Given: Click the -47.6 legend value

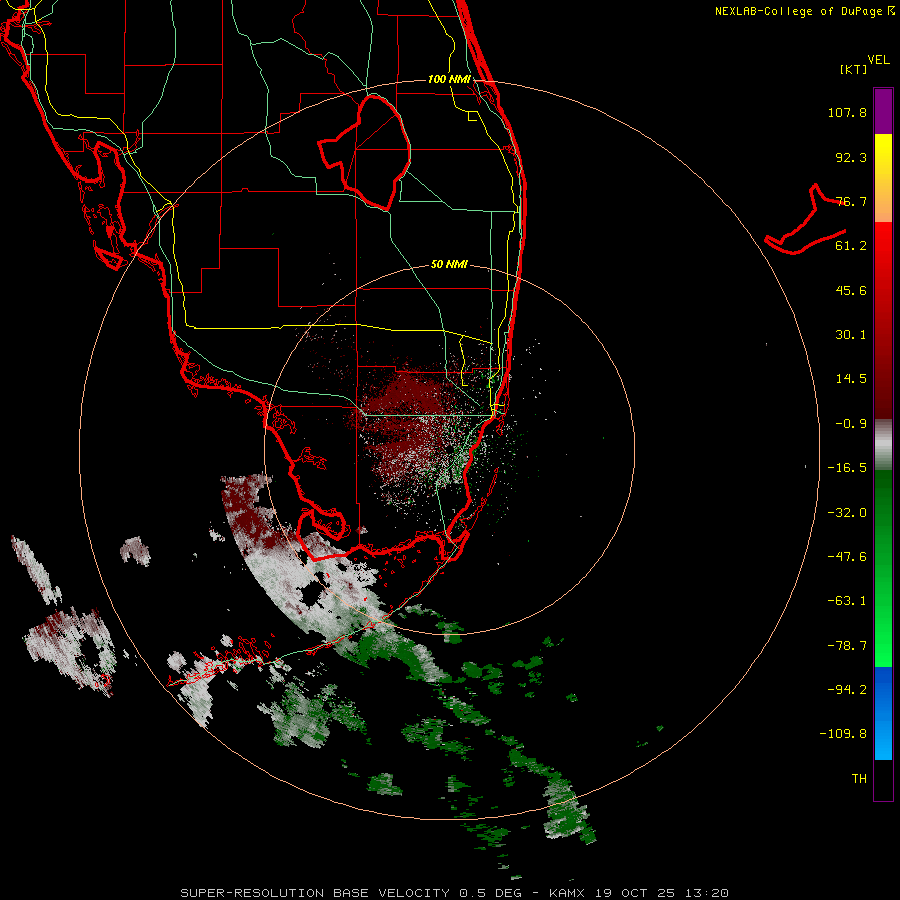Looking at the screenshot, I should point(847,557).
